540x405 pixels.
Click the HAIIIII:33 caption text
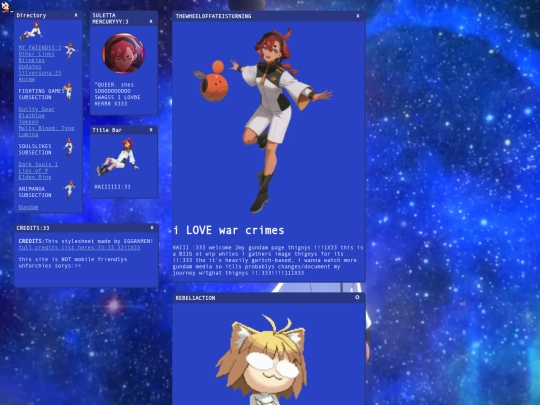pos(112,187)
